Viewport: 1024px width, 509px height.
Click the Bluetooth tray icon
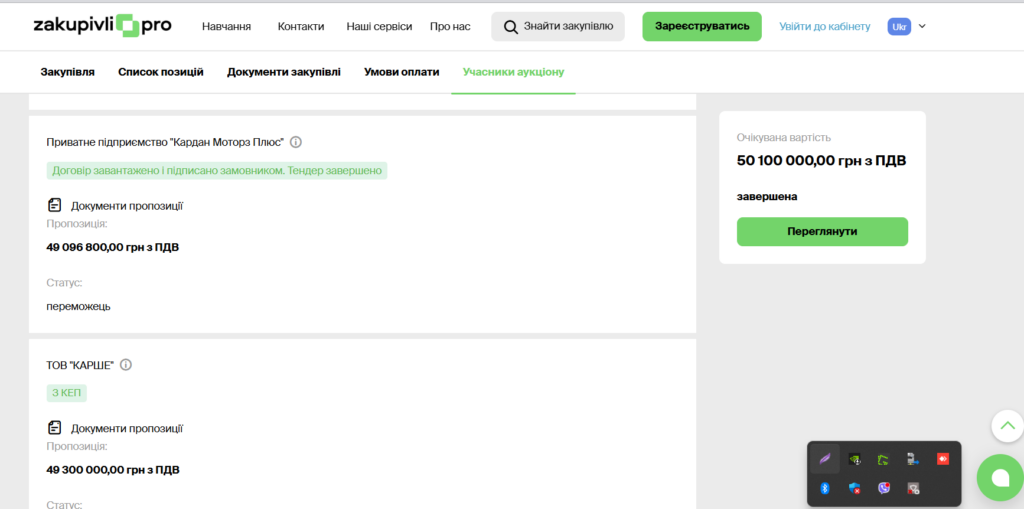coord(825,488)
